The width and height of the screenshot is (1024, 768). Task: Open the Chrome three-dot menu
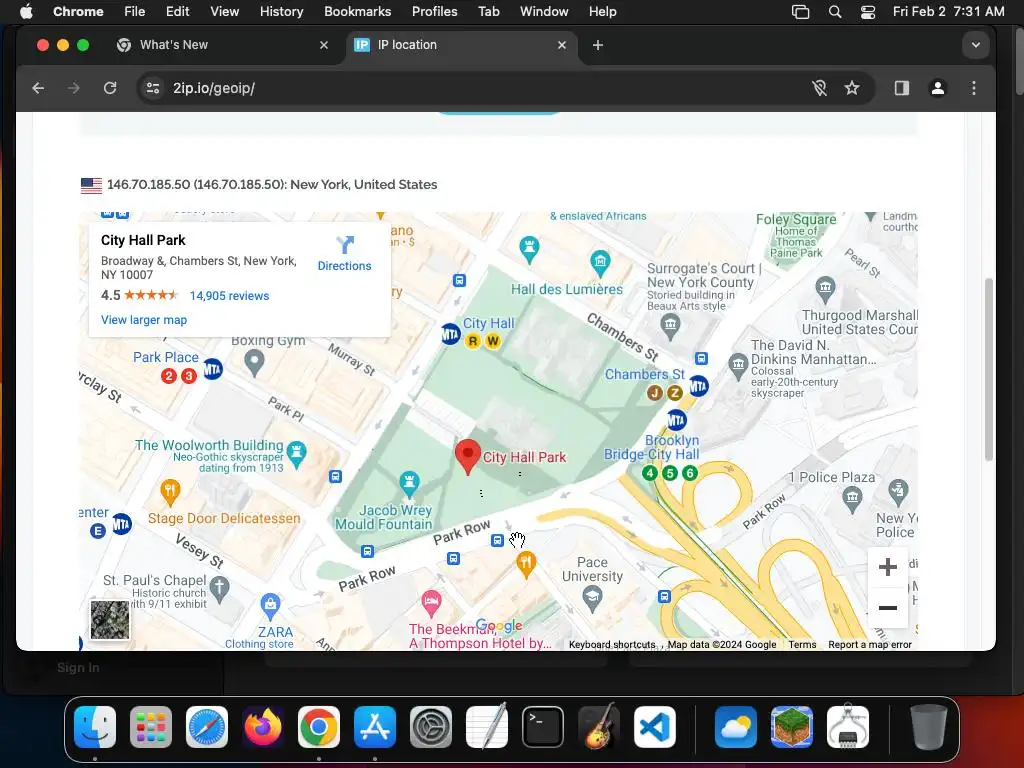[974, 88]
